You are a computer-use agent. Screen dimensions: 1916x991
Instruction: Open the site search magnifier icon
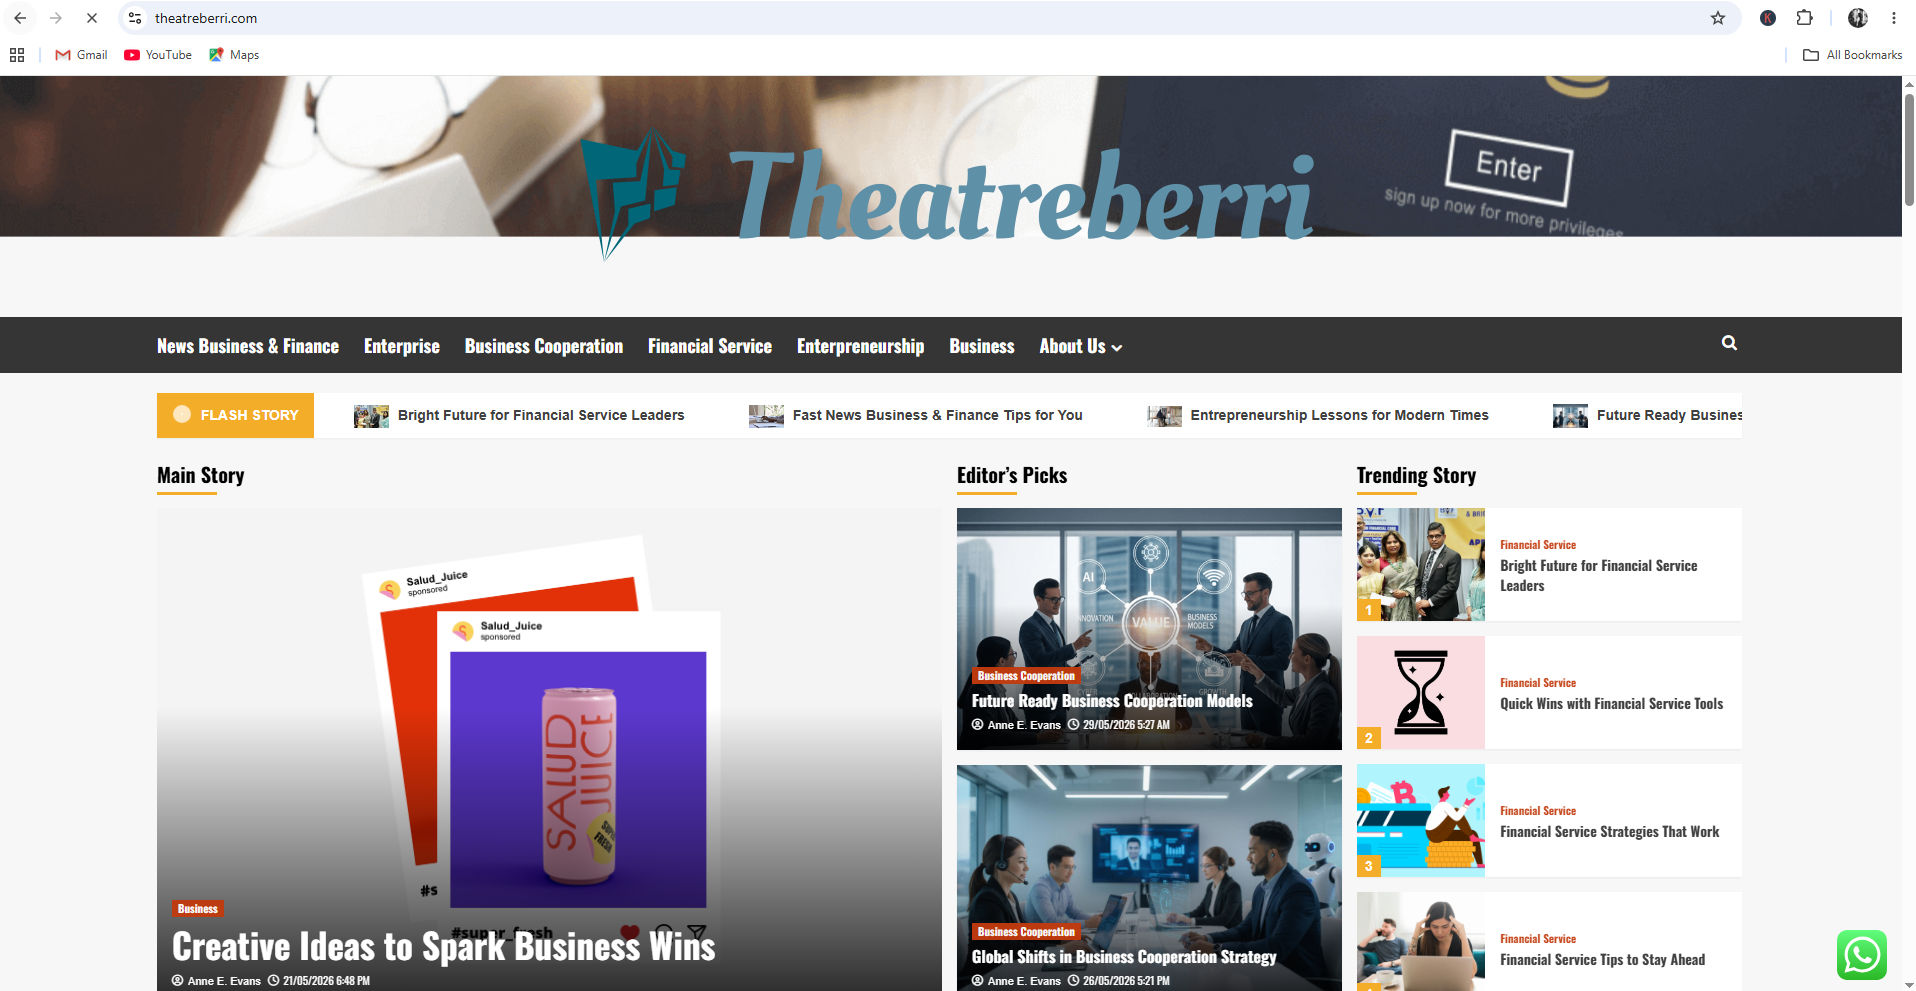click(1729, 343)
